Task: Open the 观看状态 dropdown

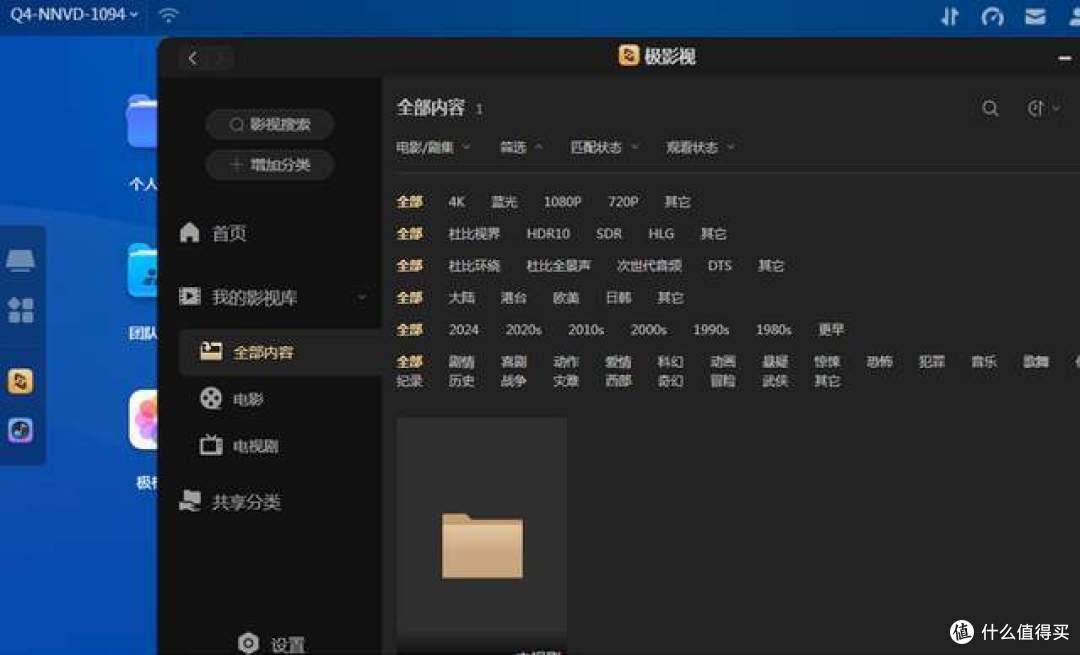Action: click(700, 147)
